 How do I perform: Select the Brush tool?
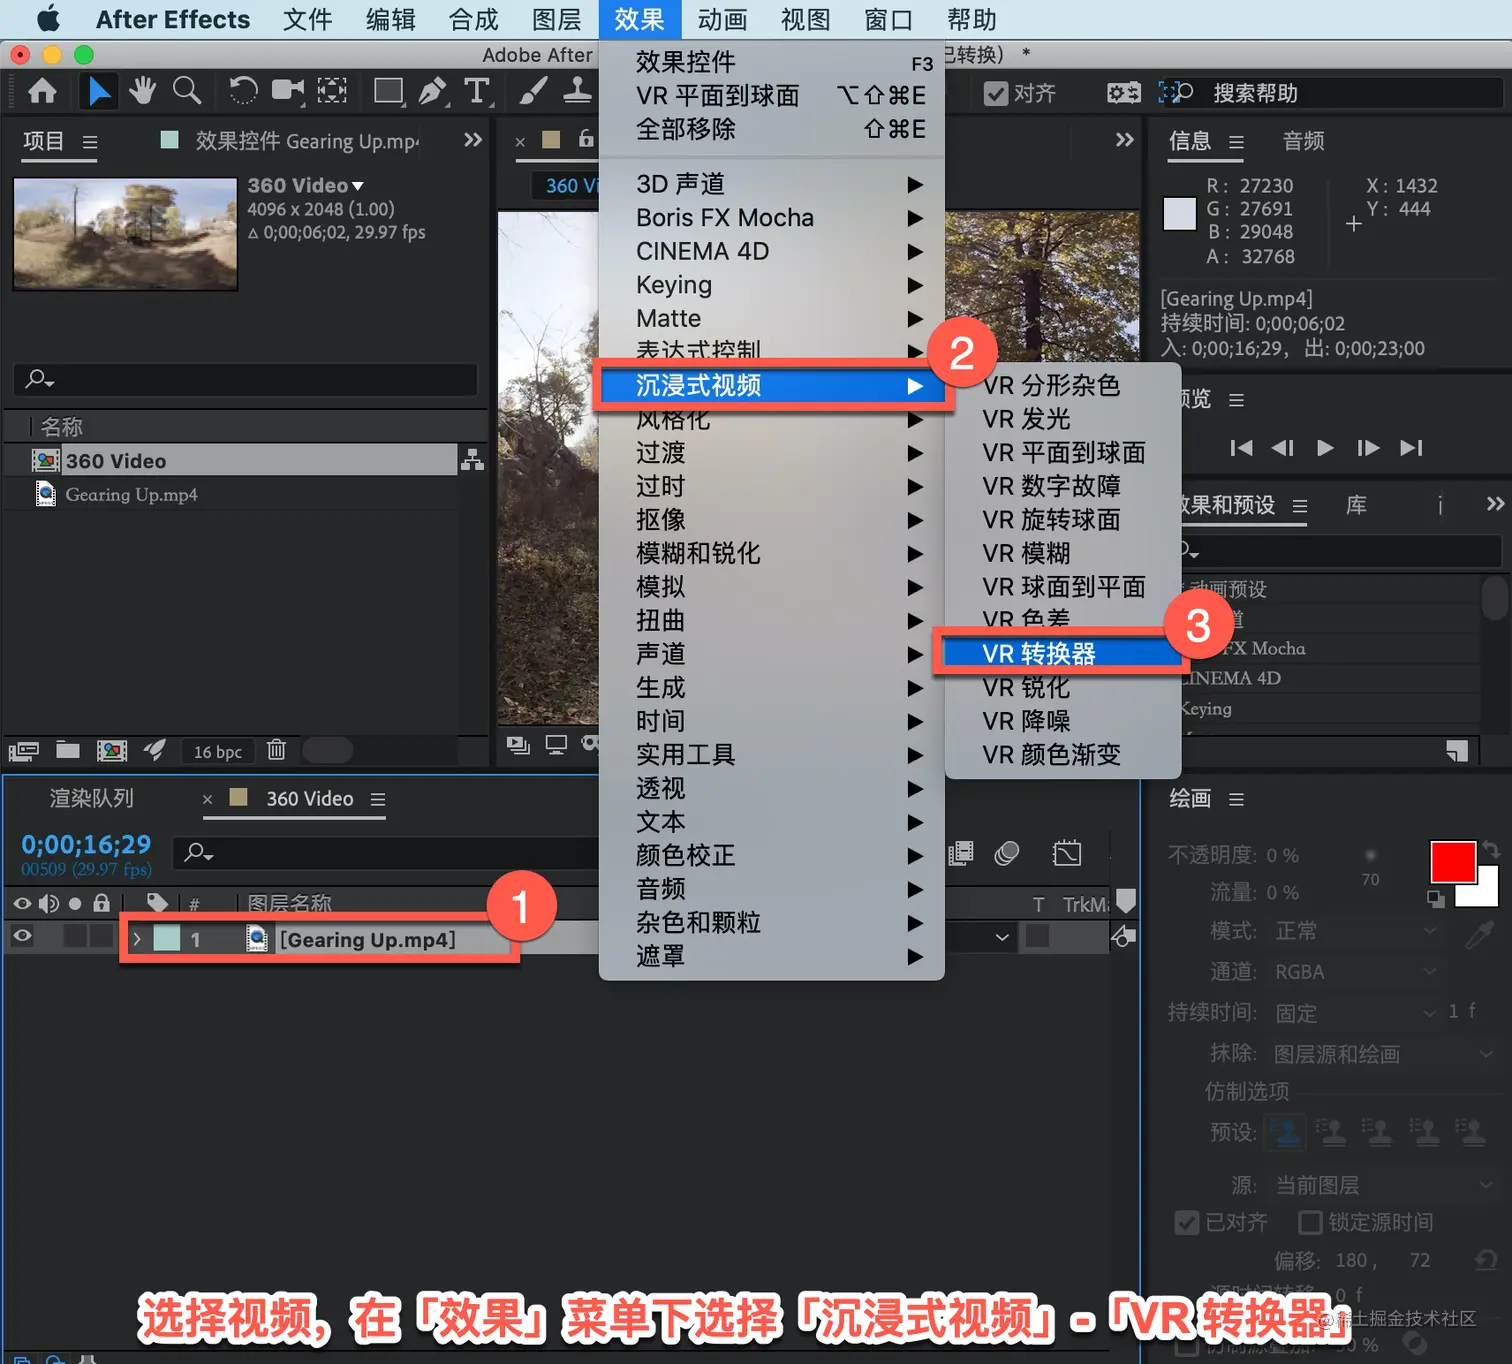pyautogui.click(x=532, y=91)
